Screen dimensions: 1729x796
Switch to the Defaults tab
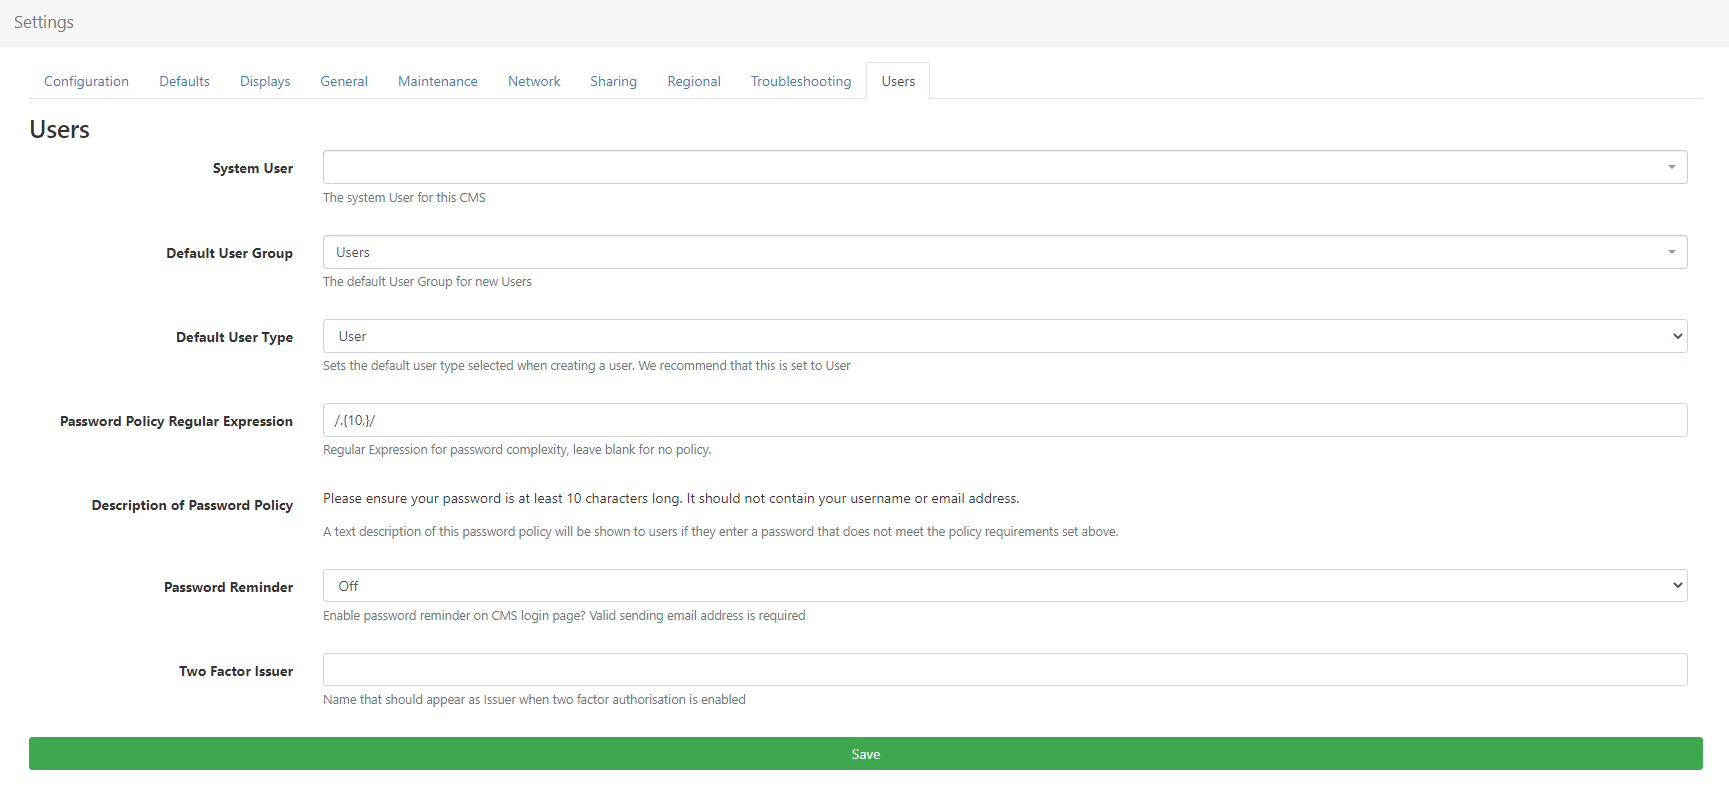click(184, 81)
